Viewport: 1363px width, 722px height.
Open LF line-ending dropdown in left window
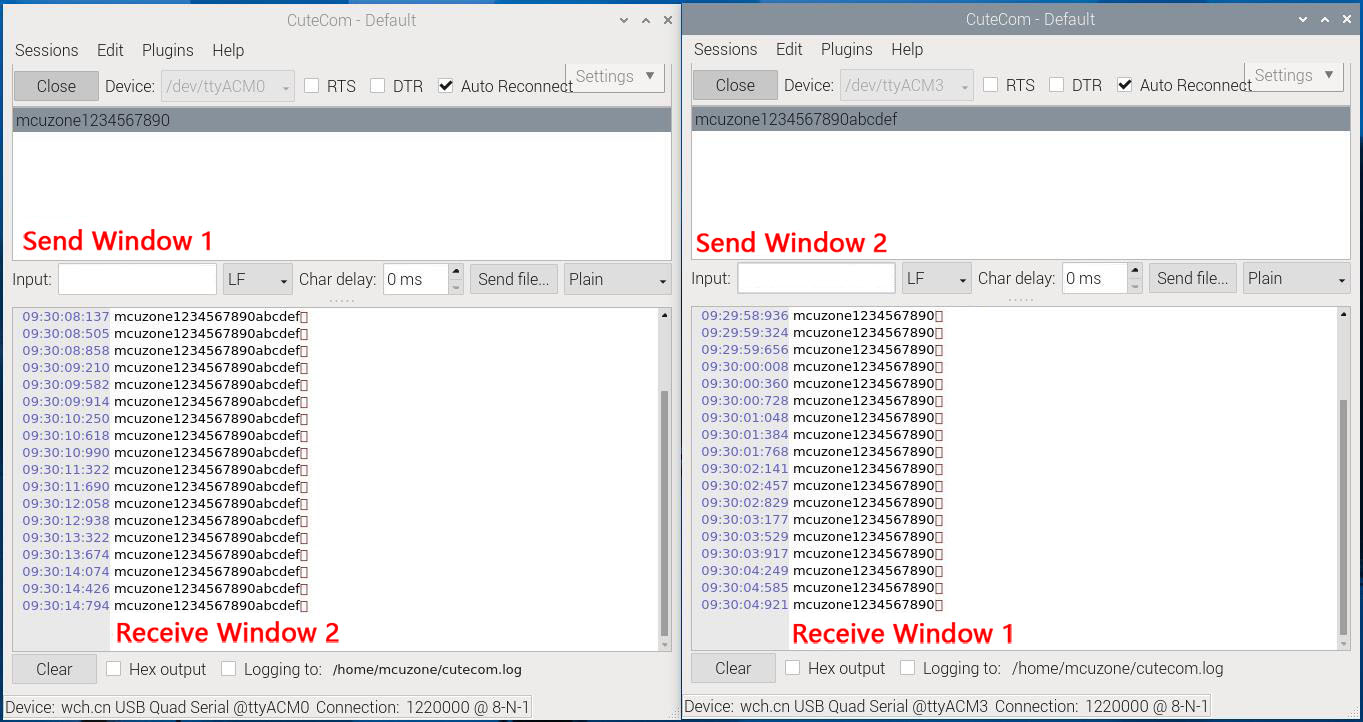pos(258,279)
